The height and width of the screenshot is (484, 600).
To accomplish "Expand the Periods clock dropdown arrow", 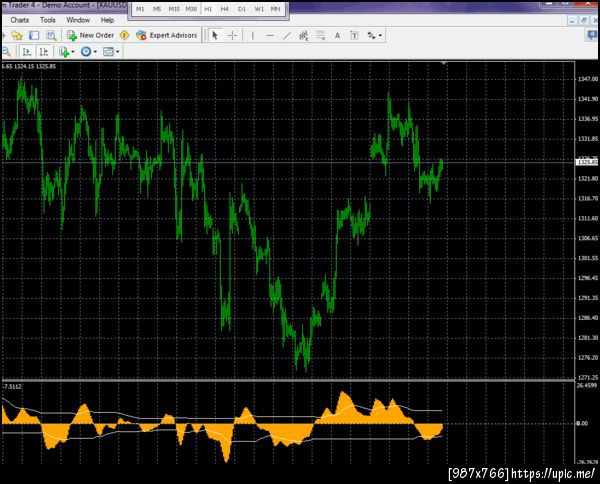I will (x=95, y=52).
